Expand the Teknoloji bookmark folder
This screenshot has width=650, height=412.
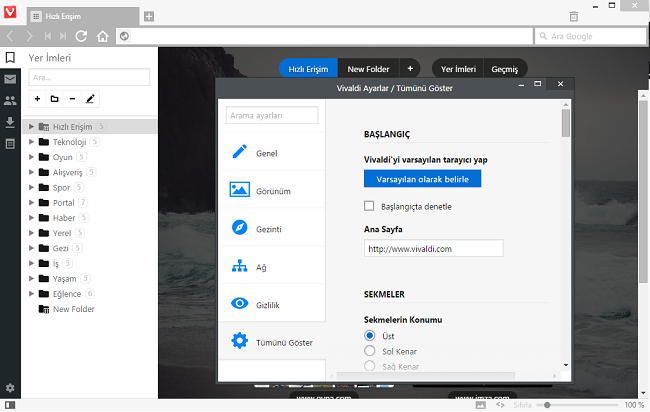(32, 142)
